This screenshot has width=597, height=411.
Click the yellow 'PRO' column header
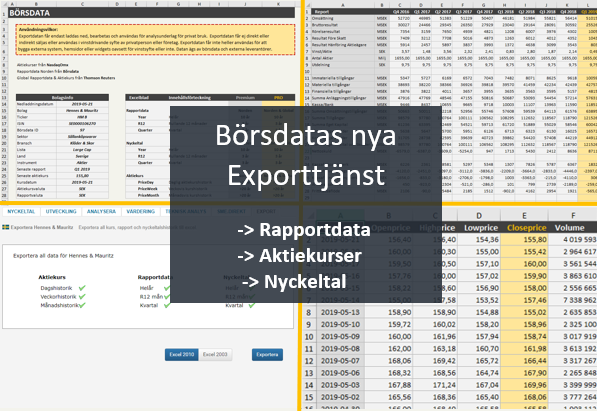pos(278,98)
